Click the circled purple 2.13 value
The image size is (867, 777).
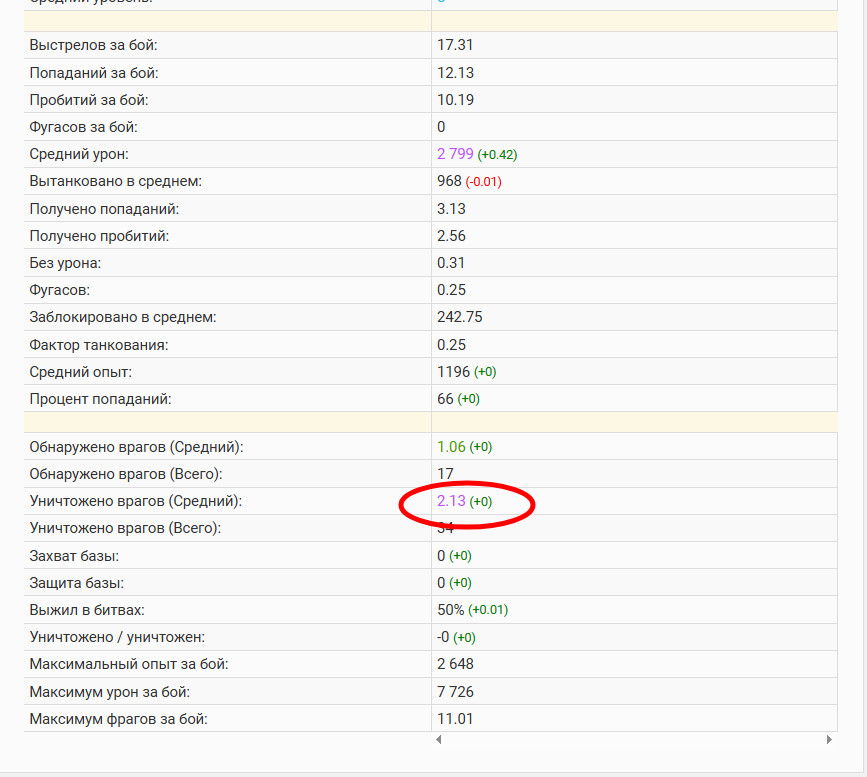(451, 501)
